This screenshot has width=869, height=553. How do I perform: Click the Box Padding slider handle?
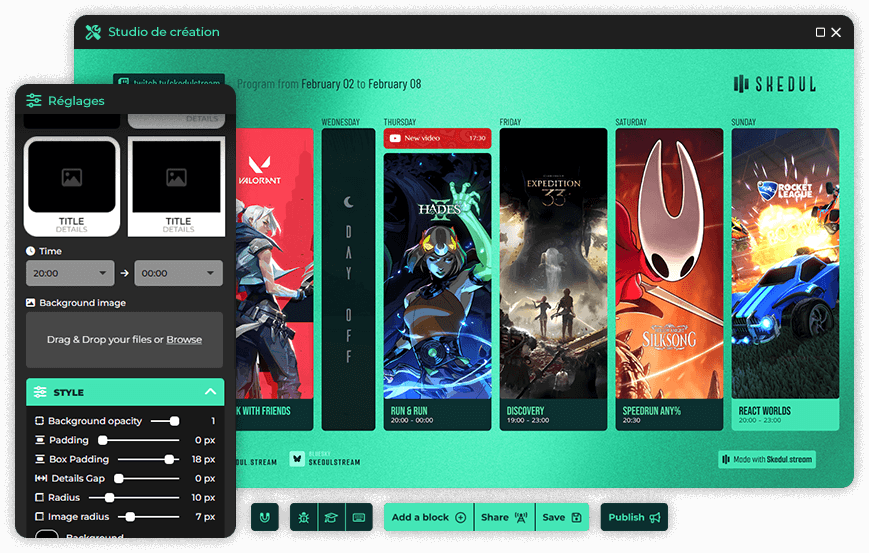click(x=169, y=459)
